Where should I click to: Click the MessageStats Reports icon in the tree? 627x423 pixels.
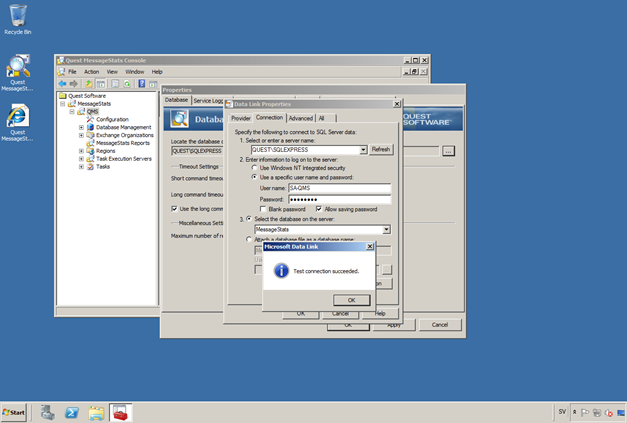click(x=90, y=143)
